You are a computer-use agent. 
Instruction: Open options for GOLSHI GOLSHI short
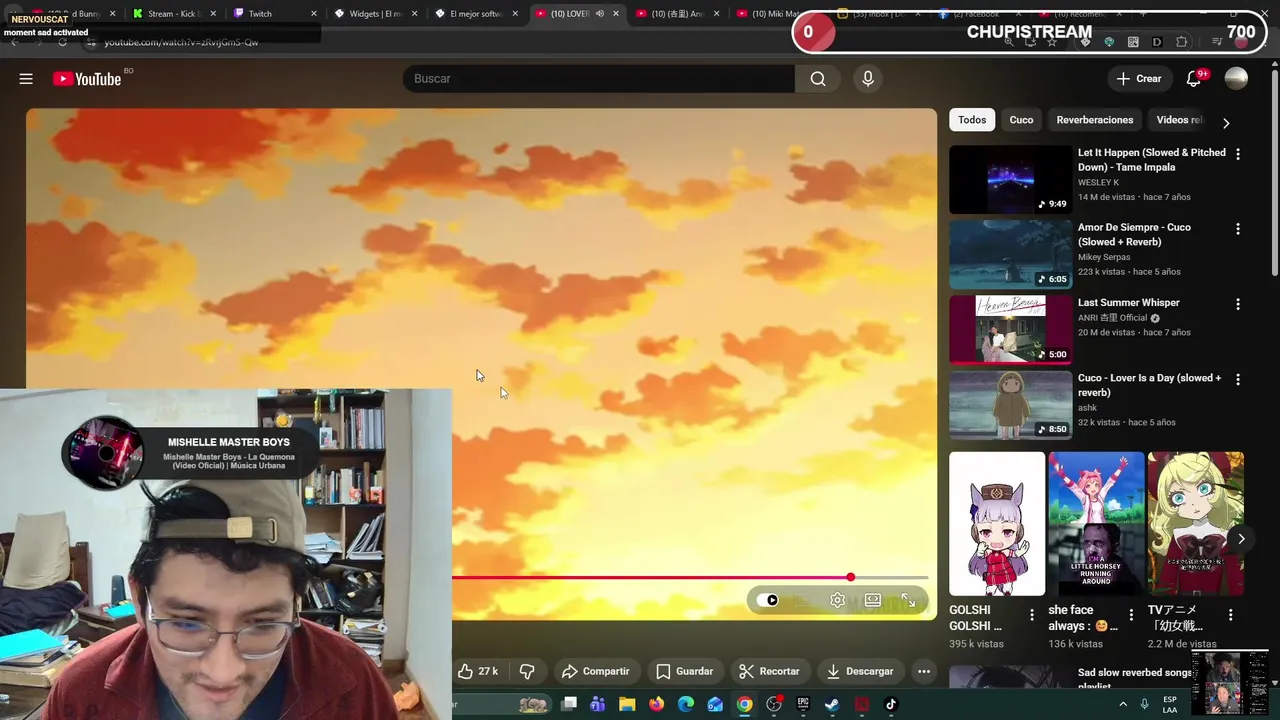[x=1032, y=615]
